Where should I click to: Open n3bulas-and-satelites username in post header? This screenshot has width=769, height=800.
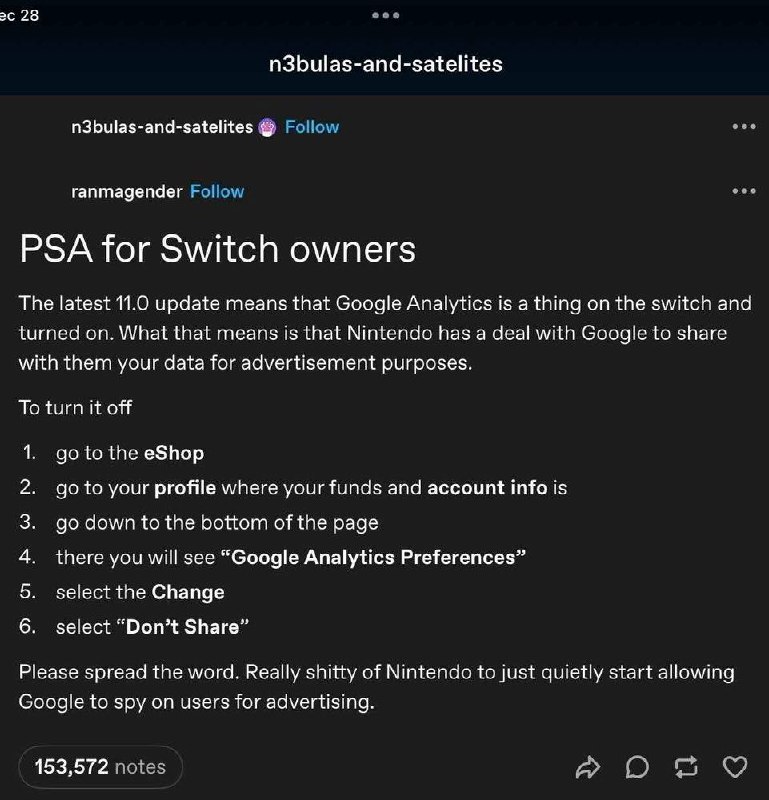click(x=162, y=127)
